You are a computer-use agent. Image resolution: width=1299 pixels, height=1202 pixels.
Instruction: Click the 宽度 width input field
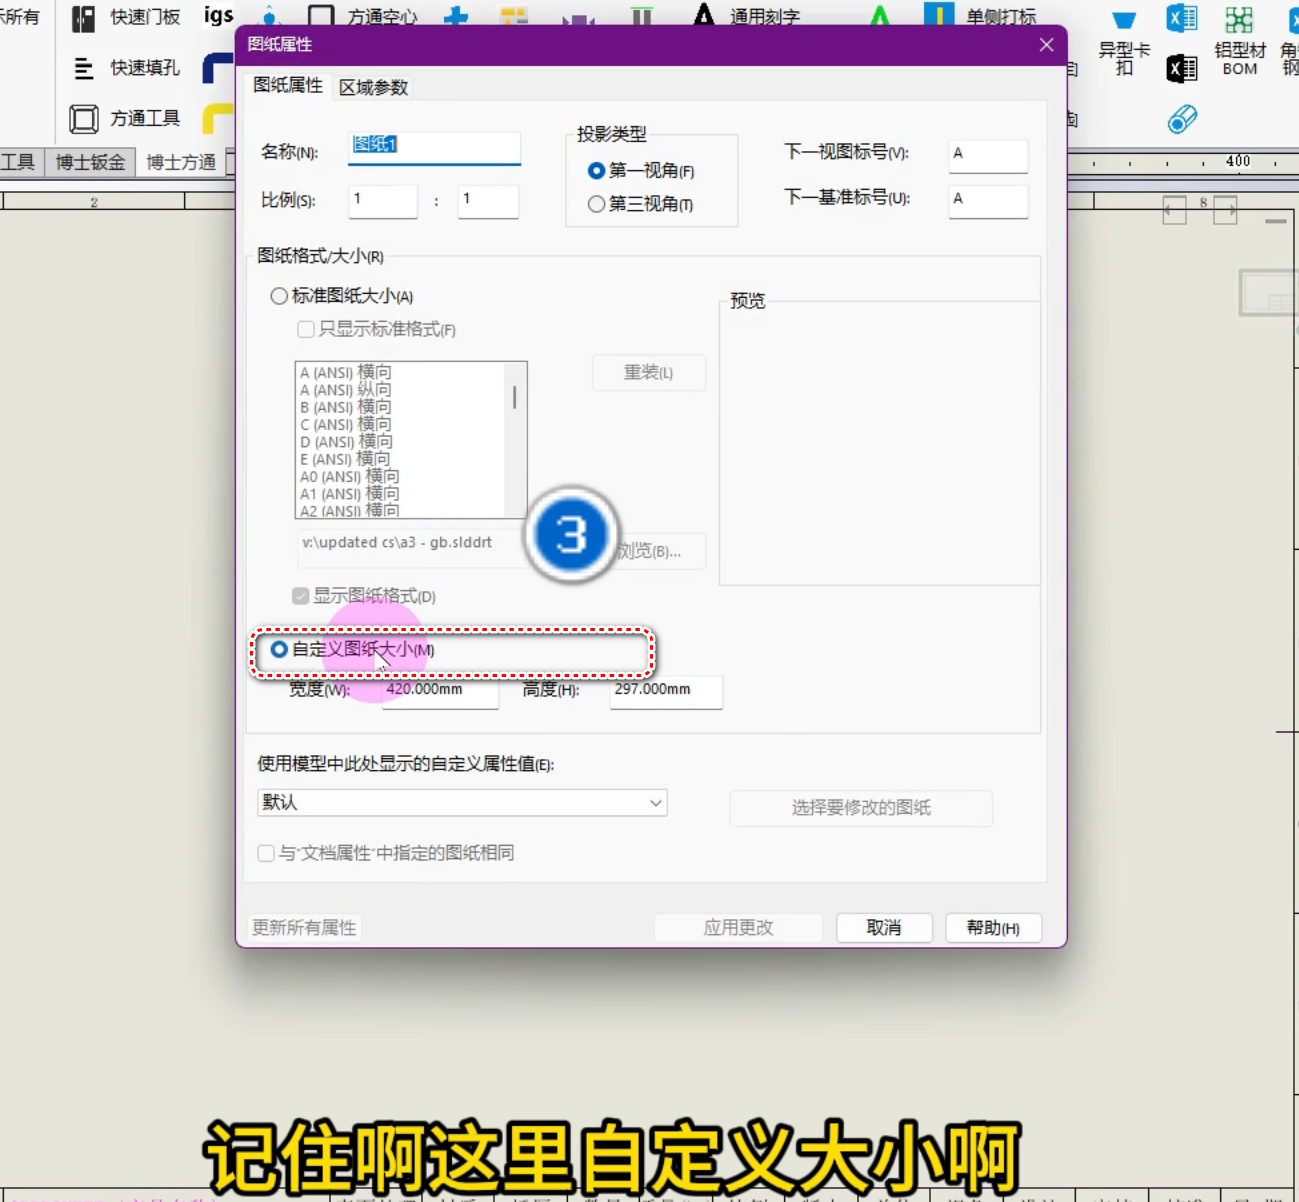coord(440,692)
